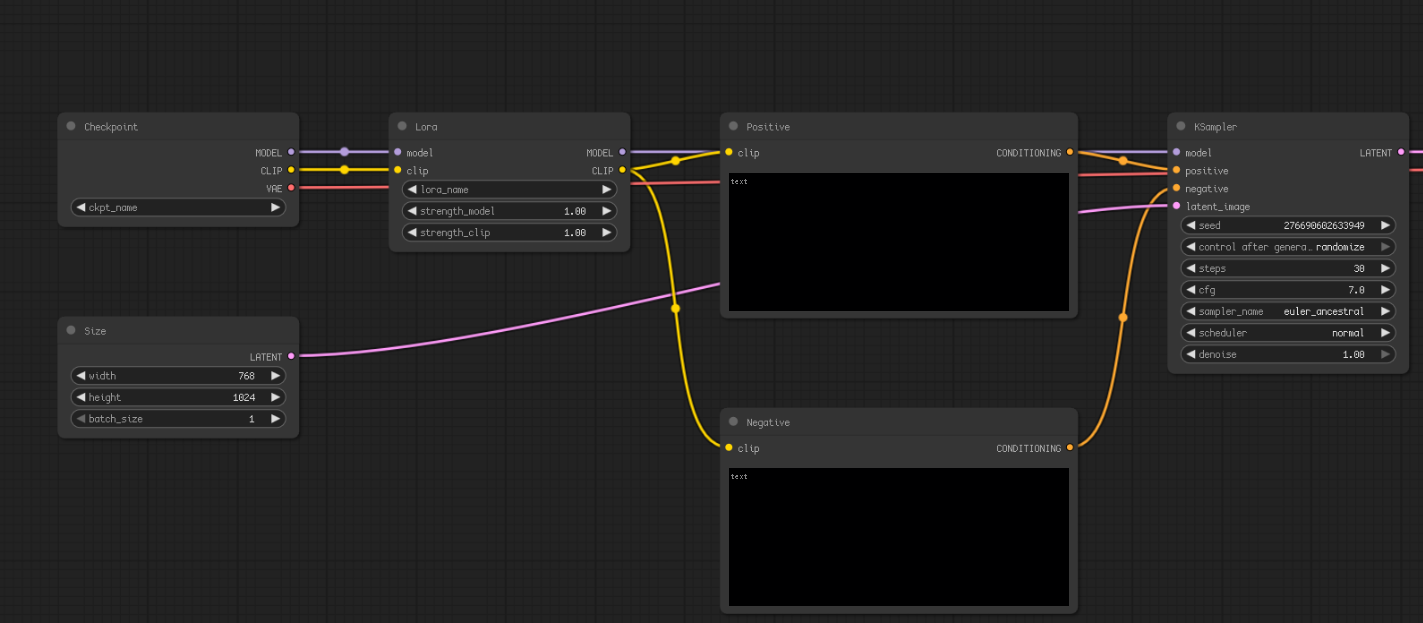Screen dimensions: 1423x623
Task: Decrease strength_clip with its left arrow
Action: [x=412, y=232]
